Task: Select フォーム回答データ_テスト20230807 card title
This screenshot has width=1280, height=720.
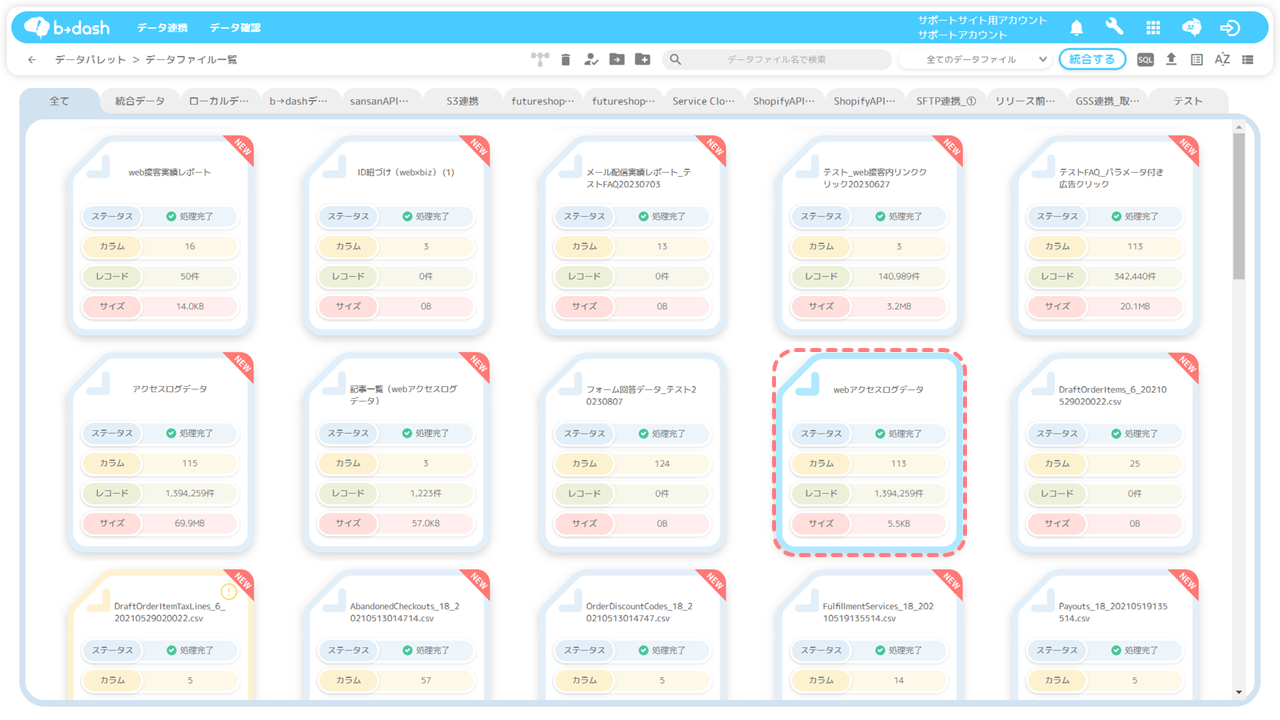Action: click(641, 395)
